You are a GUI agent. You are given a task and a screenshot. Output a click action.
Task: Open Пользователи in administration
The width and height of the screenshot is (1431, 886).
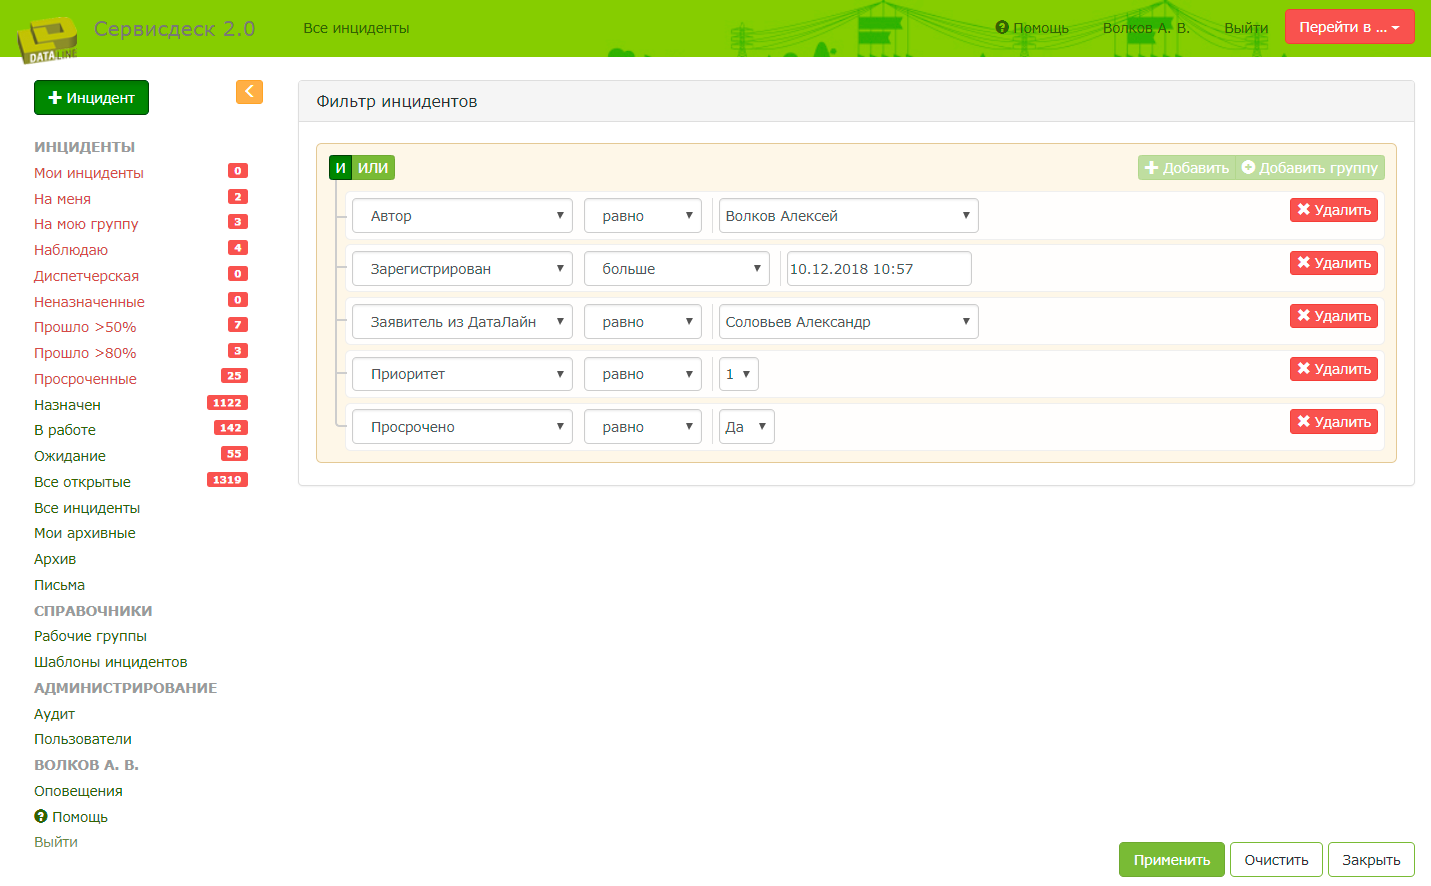click(x=83, y=739)
